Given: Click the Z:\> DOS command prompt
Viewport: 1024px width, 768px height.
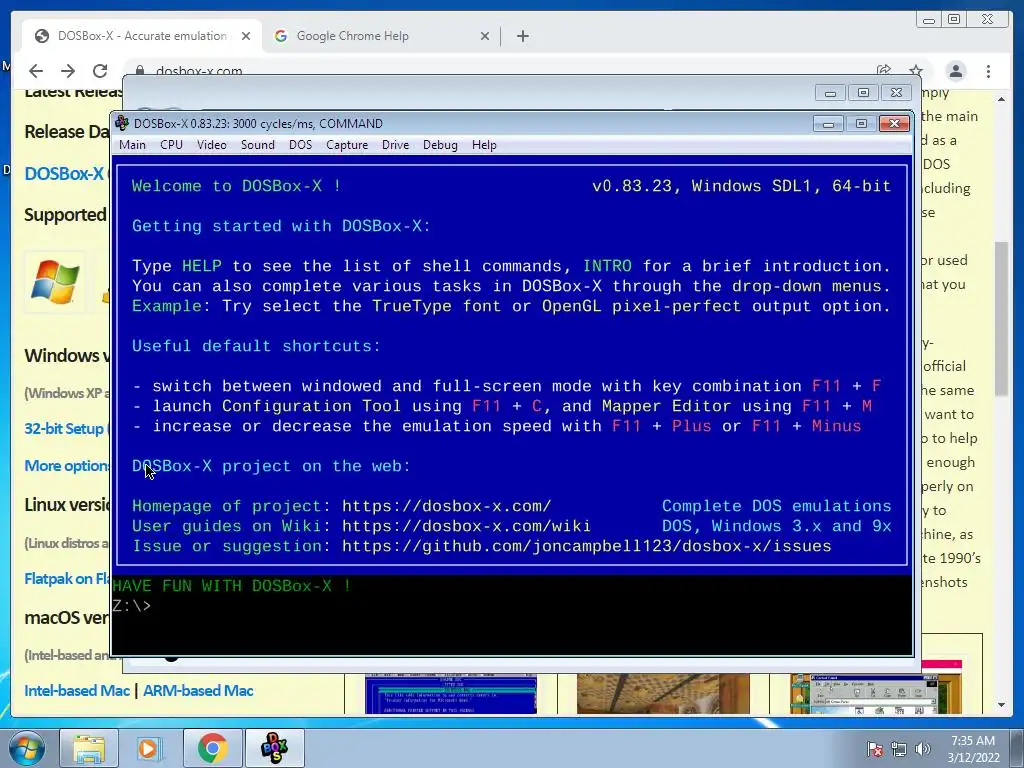Looking at the screenshot, I should tap(131, 606).
